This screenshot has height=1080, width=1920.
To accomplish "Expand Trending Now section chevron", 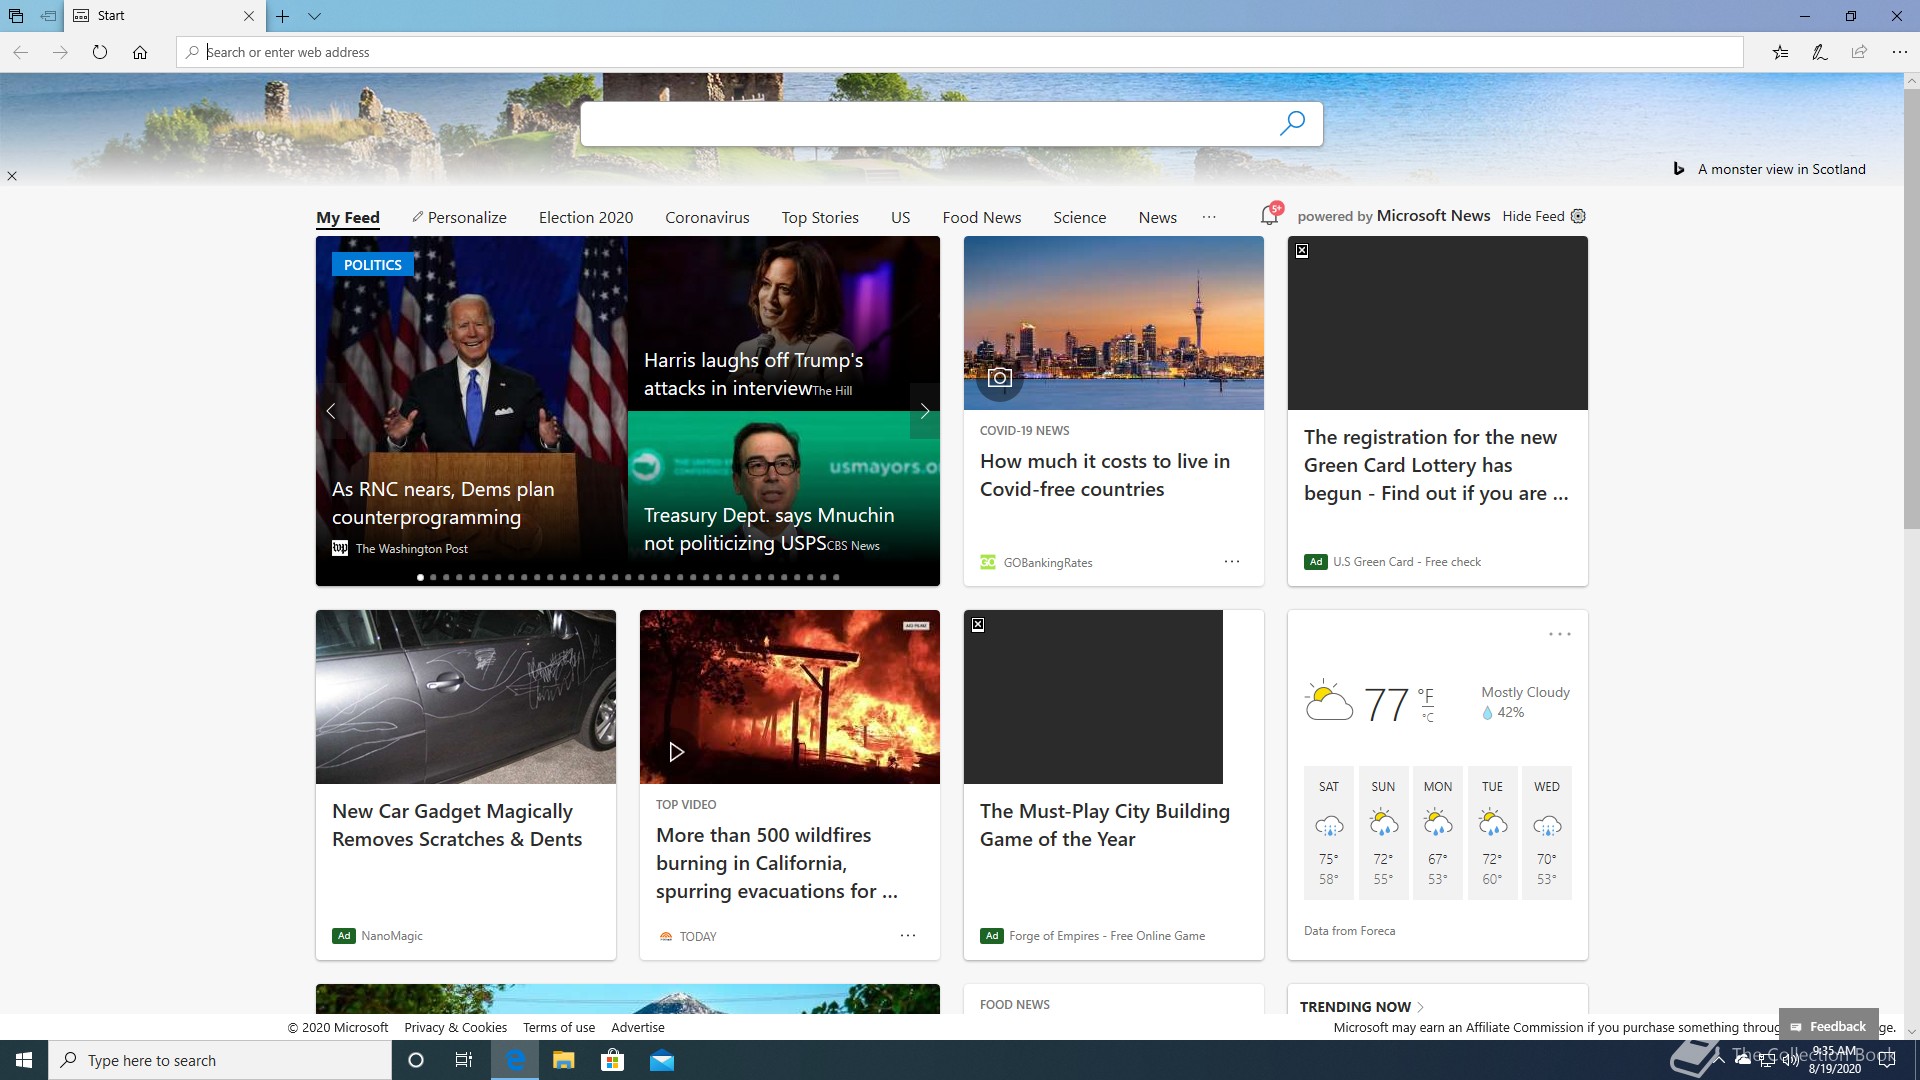I will click(x=1421, y=1007).
